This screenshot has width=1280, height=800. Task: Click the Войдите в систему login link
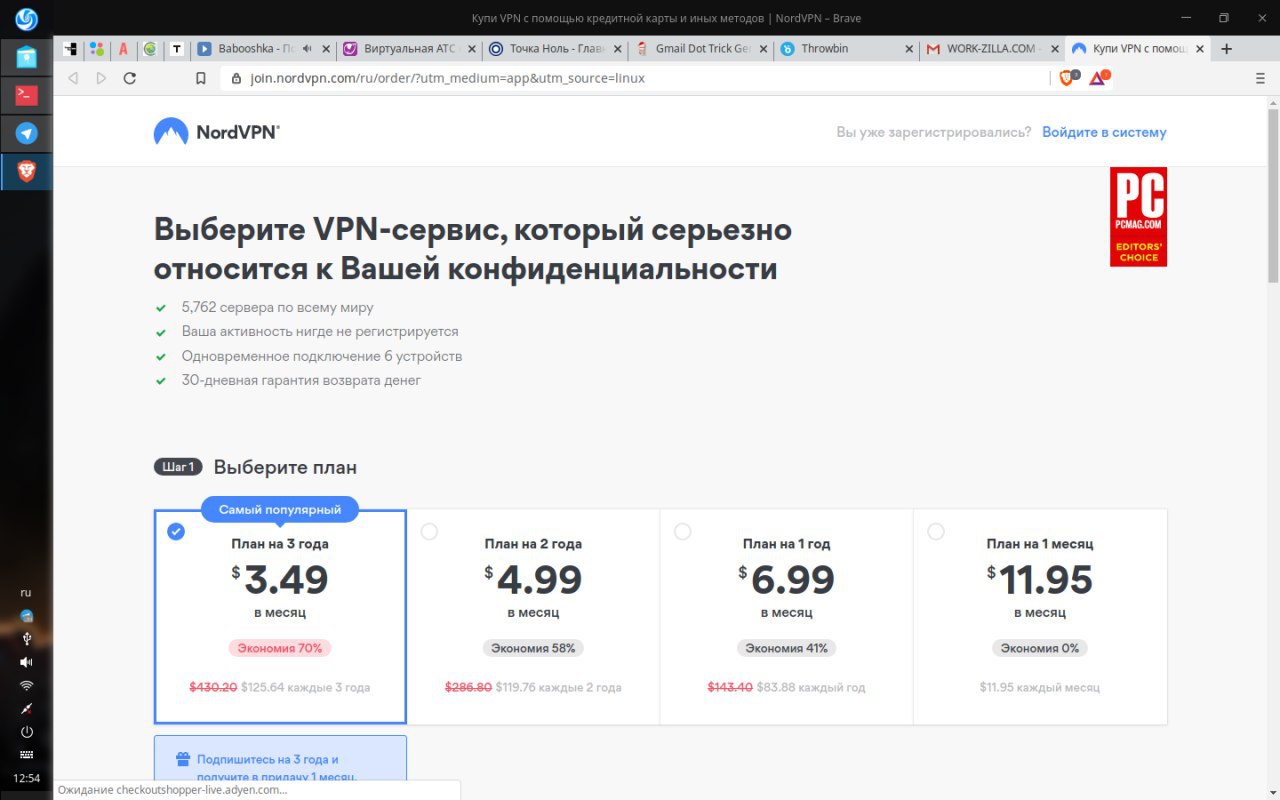[x=1104, y=132]
